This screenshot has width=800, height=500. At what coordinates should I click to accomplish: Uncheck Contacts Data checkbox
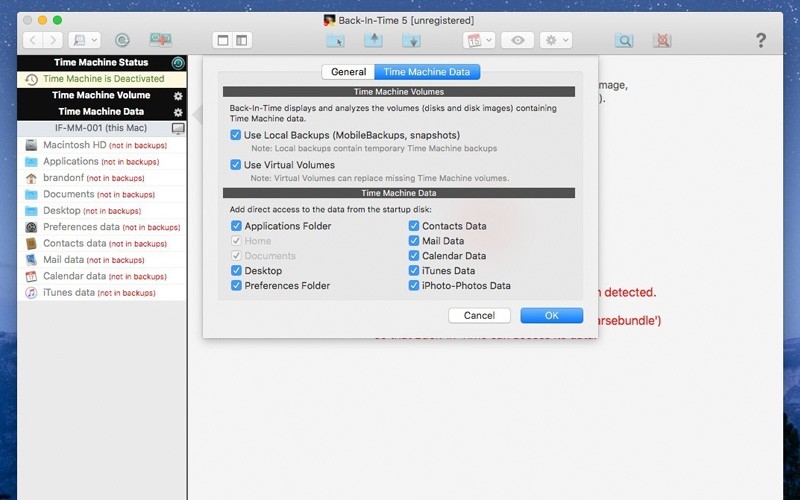pos(414,226)
